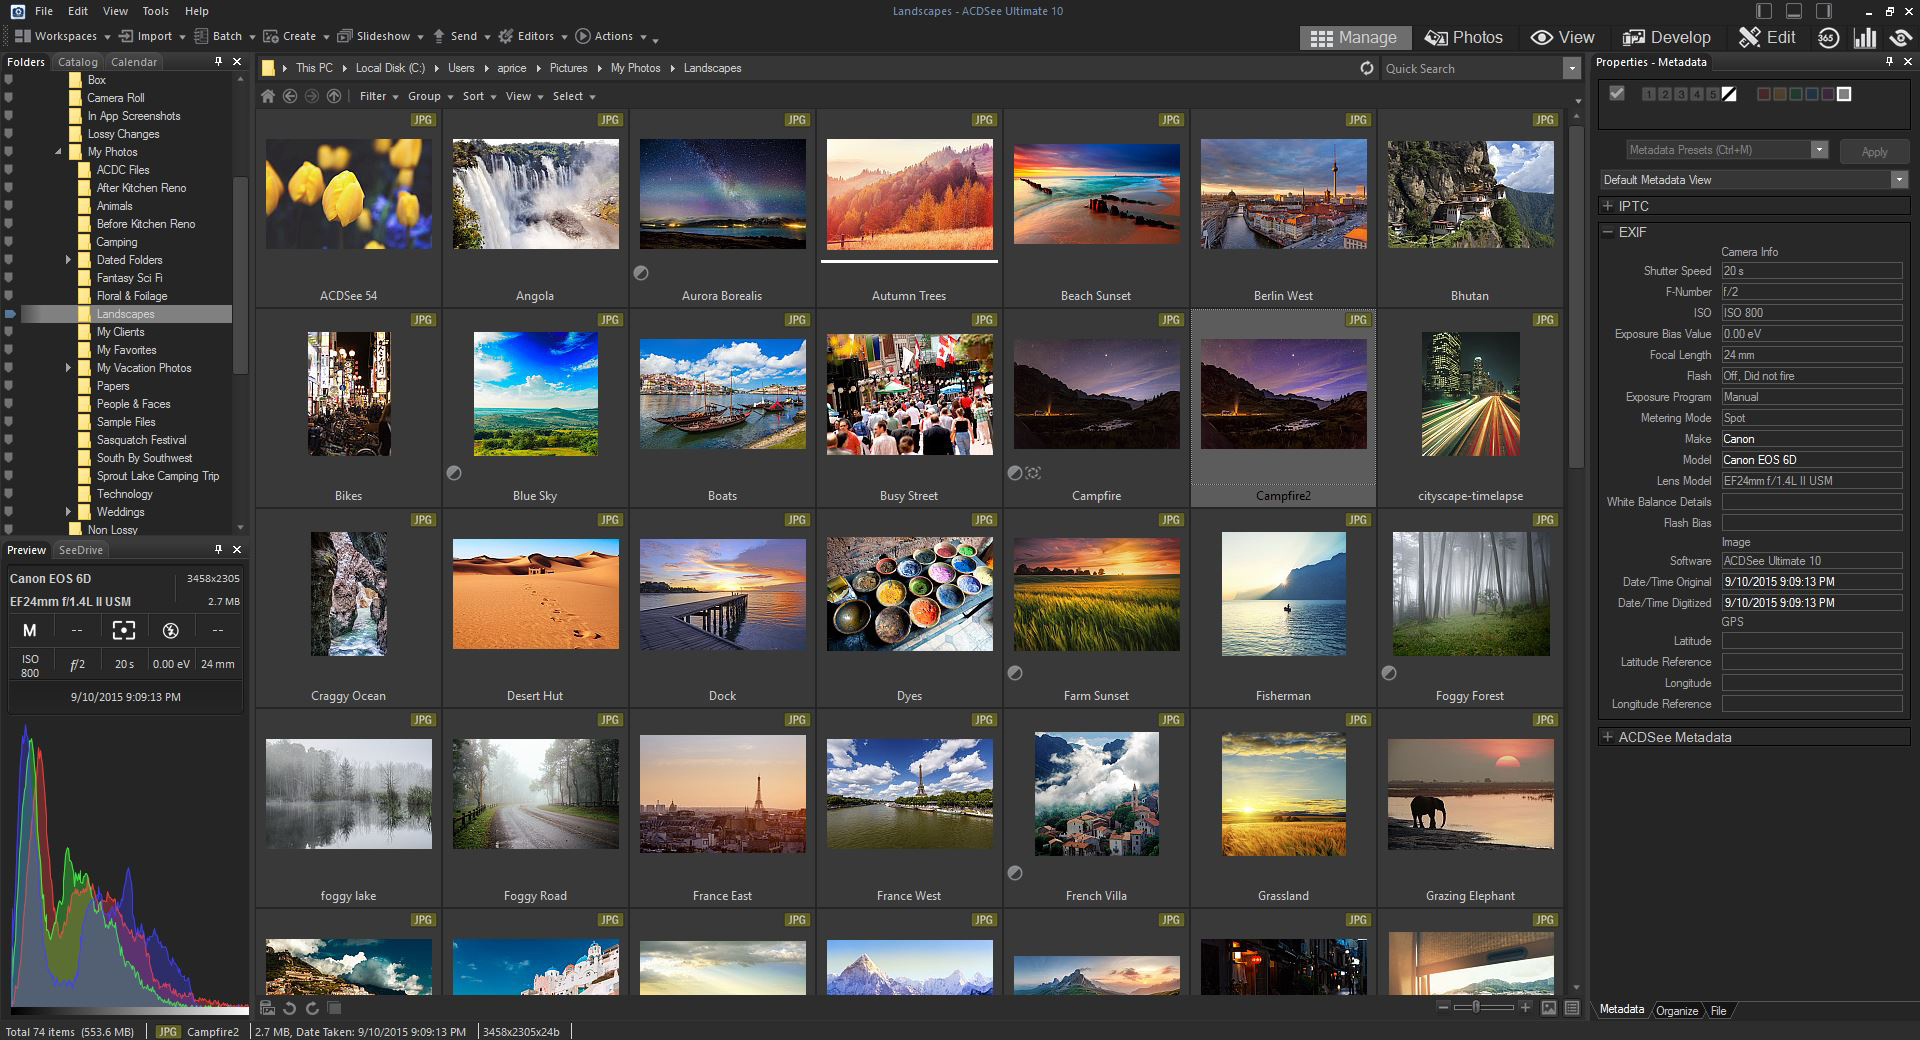The image size is (1920, 1040).
Task: Toggle Easy-Select indicator for Landscapes folder
Action: [x=10, y=314]
